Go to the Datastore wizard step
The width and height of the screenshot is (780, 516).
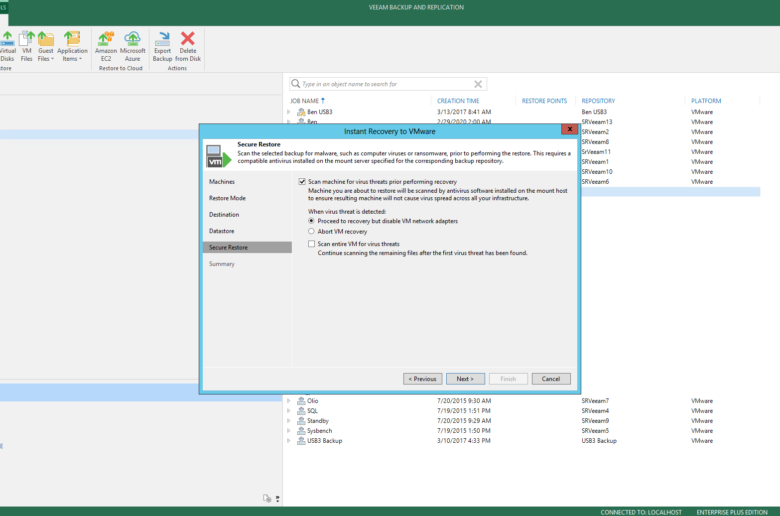pos(221,231)
